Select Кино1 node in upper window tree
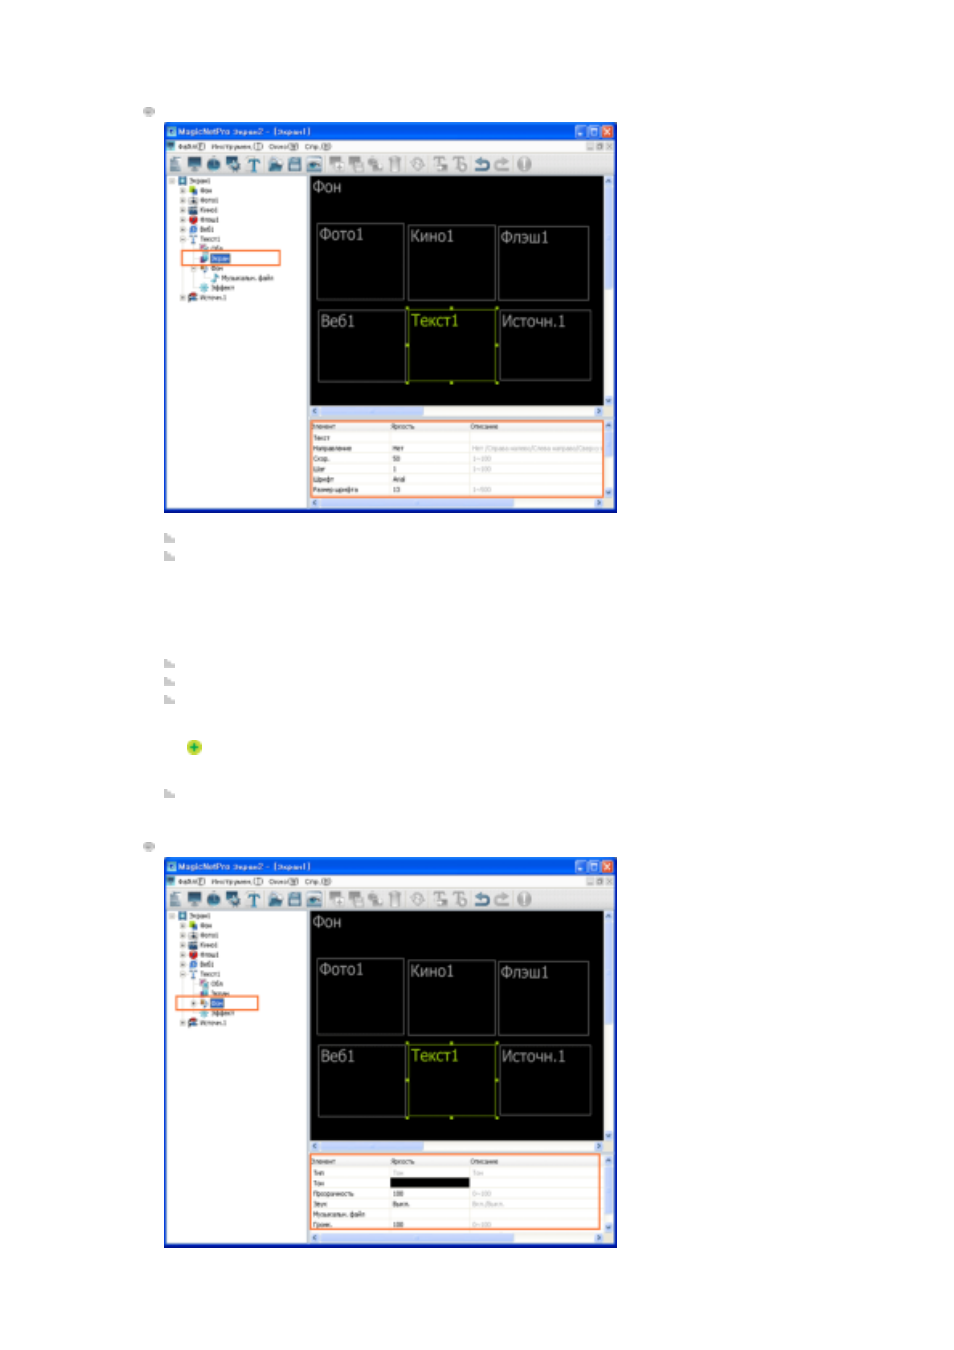This screenshot has width=954, height=1350. 209,210
